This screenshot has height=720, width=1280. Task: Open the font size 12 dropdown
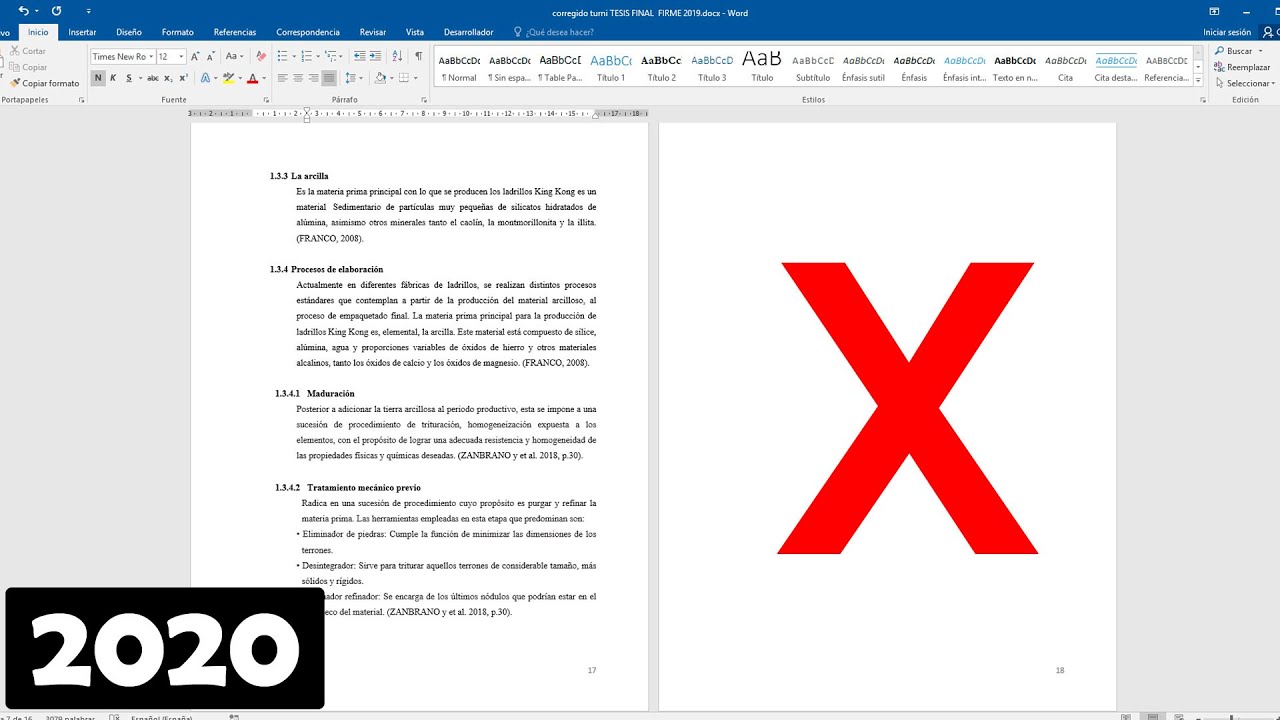pyautogui.click(x=181, y=57)
